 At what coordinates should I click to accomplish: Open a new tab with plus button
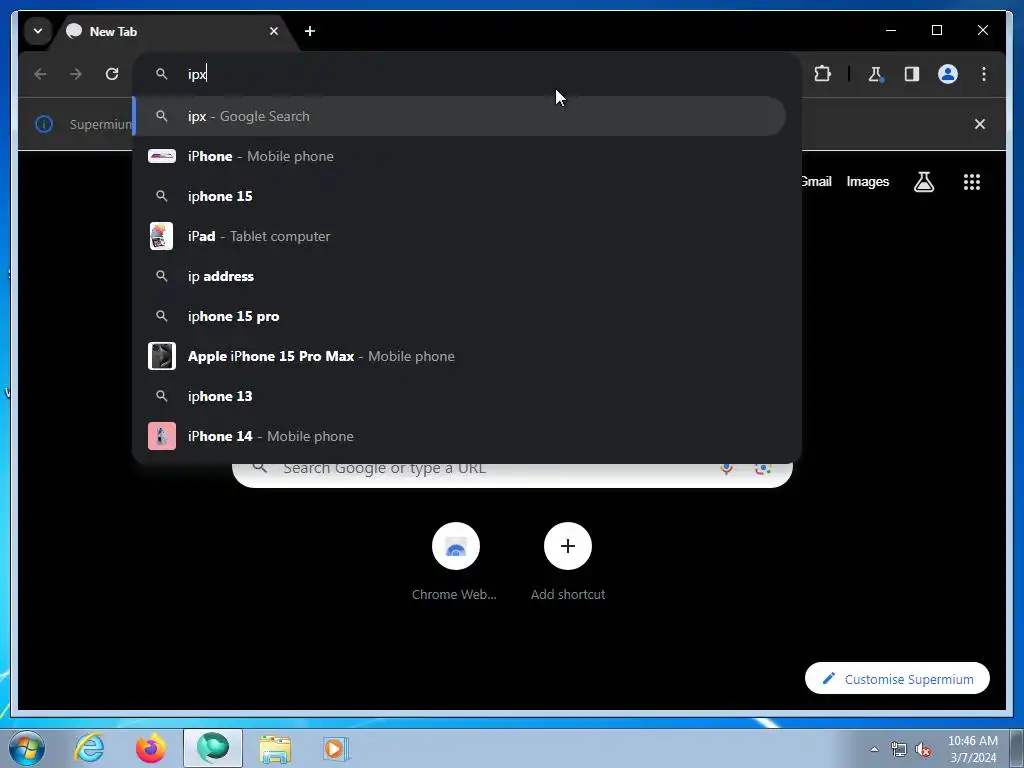coord(310,31)
